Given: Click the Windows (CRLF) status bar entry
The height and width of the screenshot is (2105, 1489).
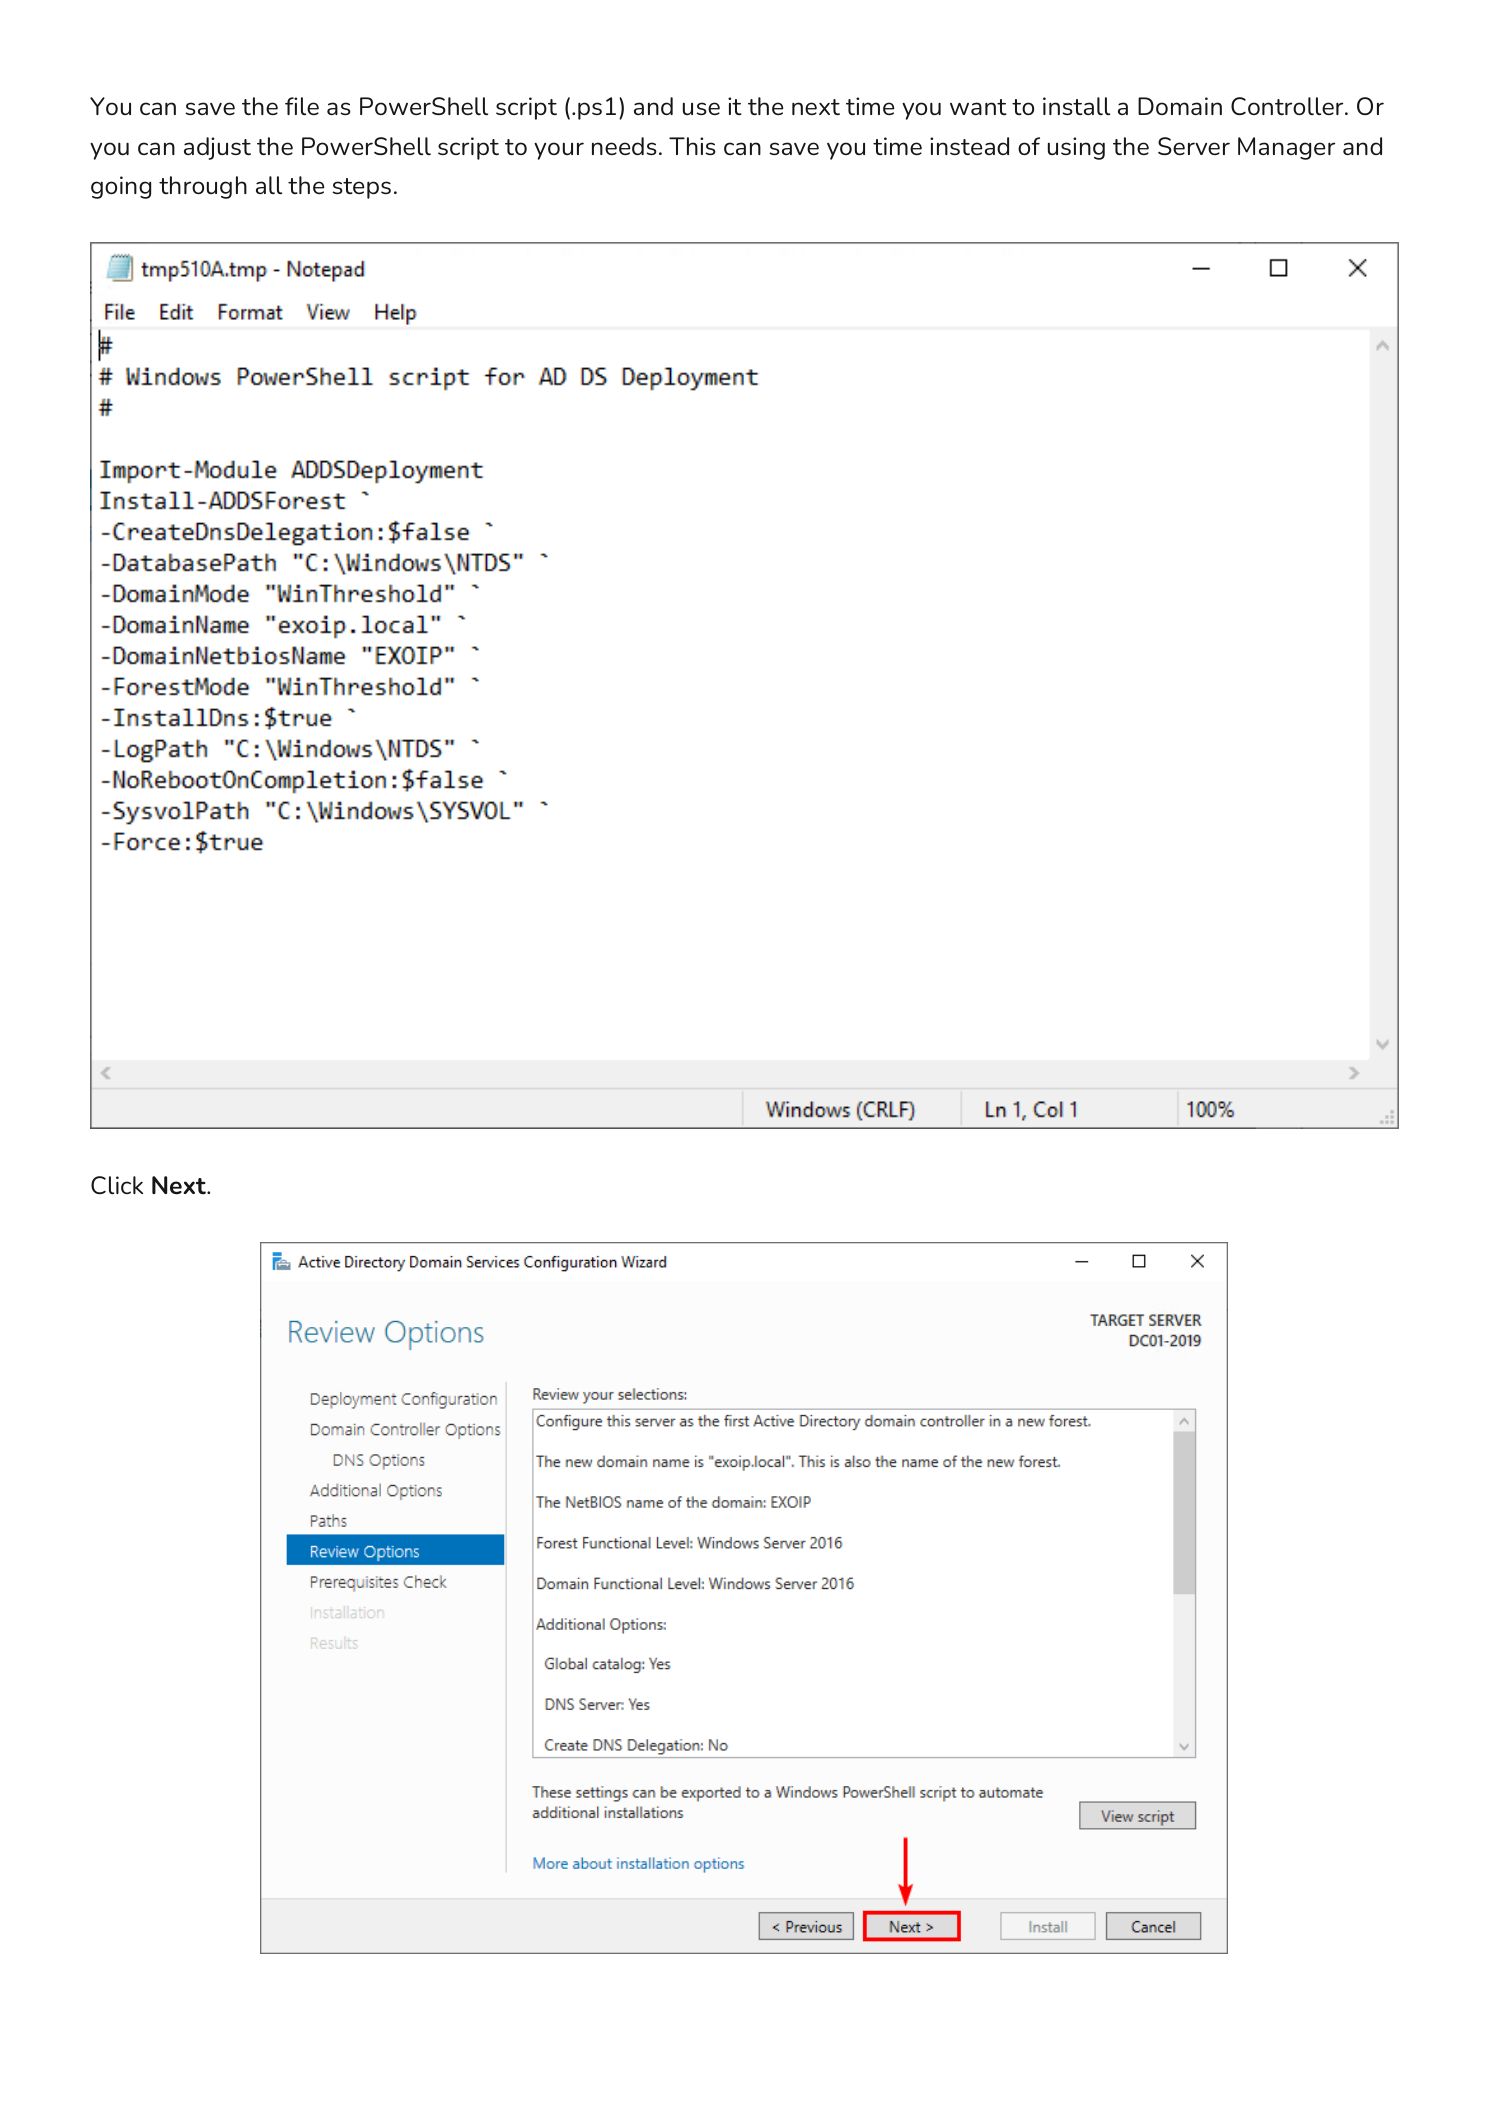Looking at the screenshot, I should coord(840,1109).
